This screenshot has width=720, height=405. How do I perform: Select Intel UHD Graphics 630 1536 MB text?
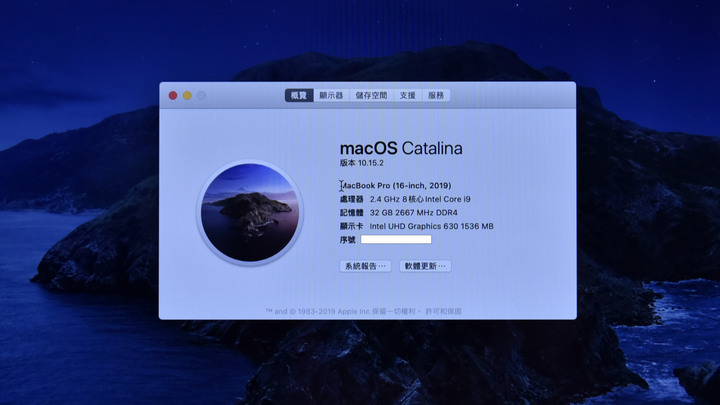pos(432,226)
